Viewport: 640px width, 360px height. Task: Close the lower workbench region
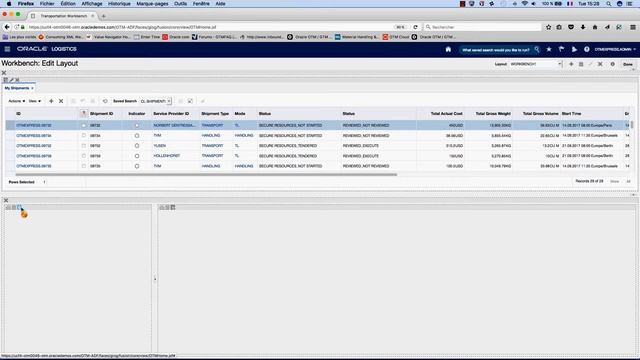click(6, 200)
